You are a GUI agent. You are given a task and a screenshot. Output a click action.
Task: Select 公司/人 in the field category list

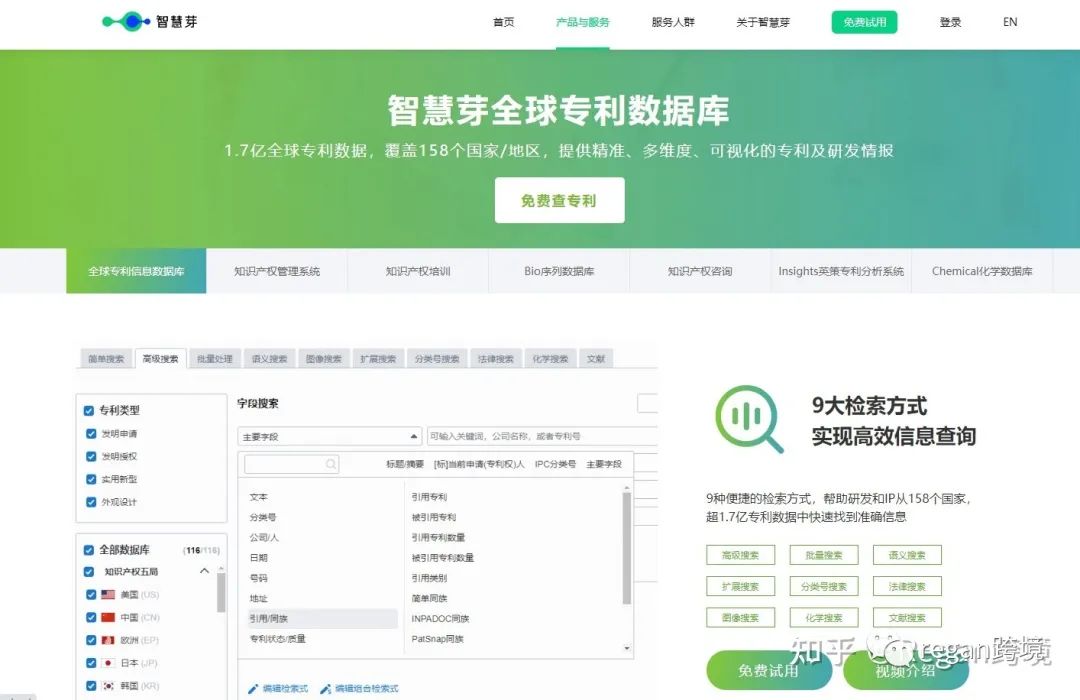coord(264,537)
